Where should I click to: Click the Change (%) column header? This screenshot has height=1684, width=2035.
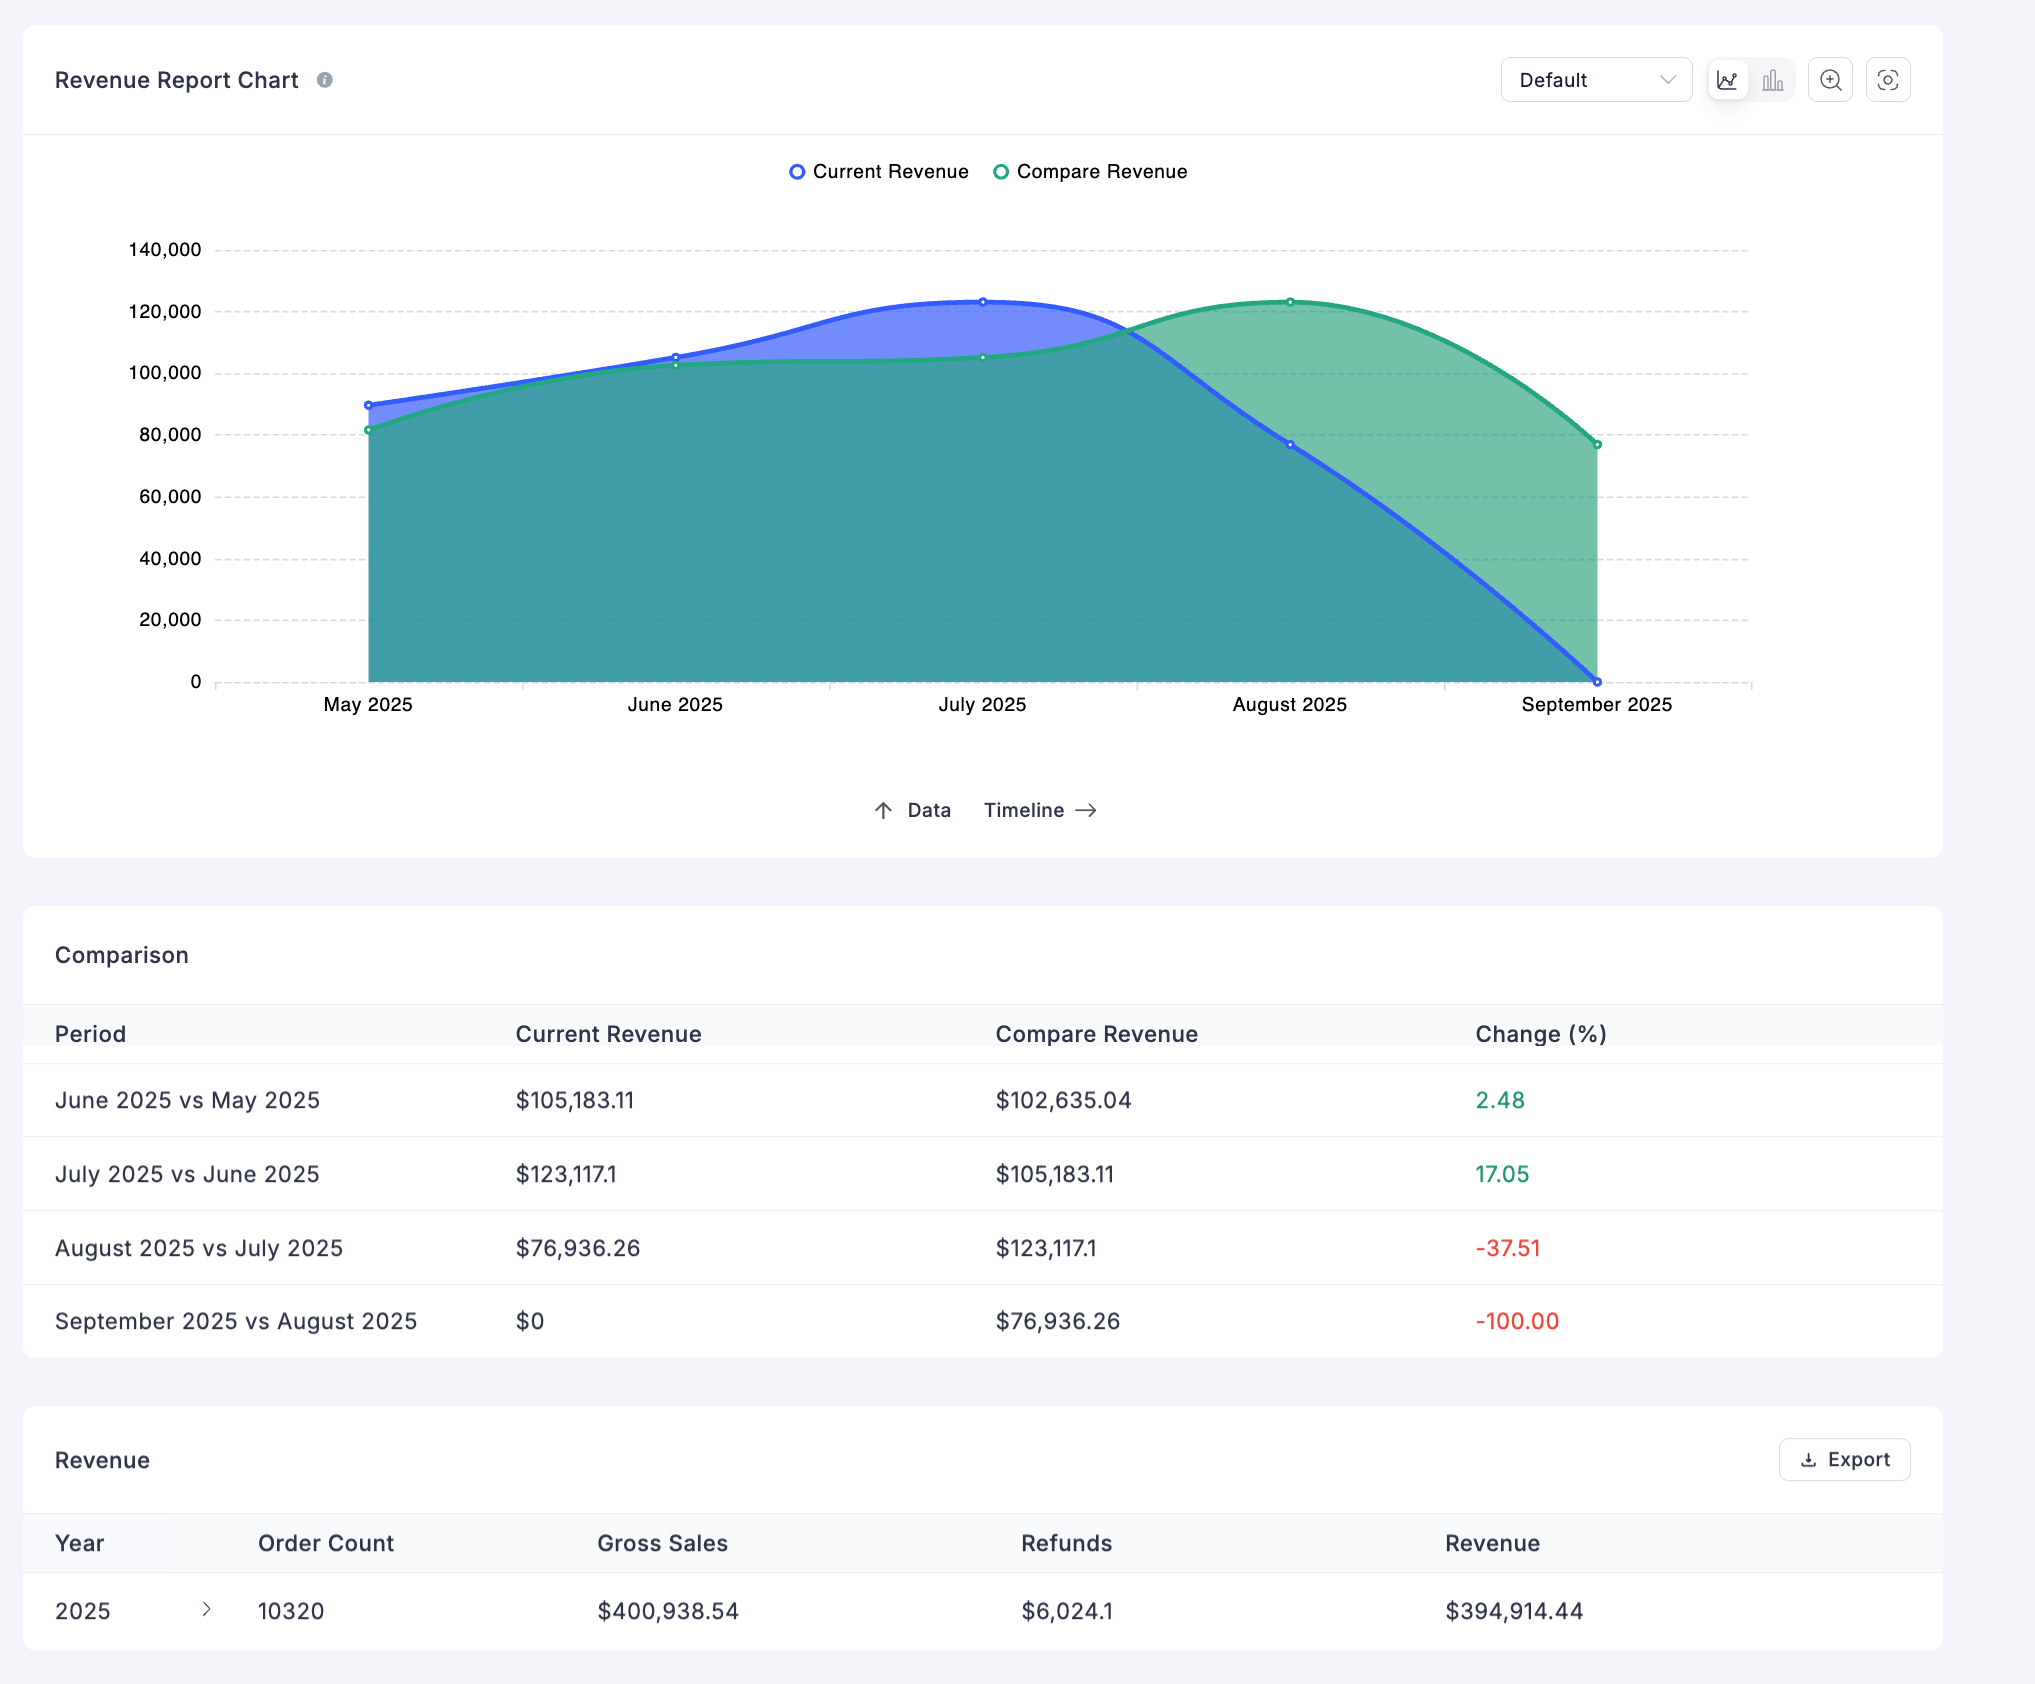click(x=1540, y=1034)
